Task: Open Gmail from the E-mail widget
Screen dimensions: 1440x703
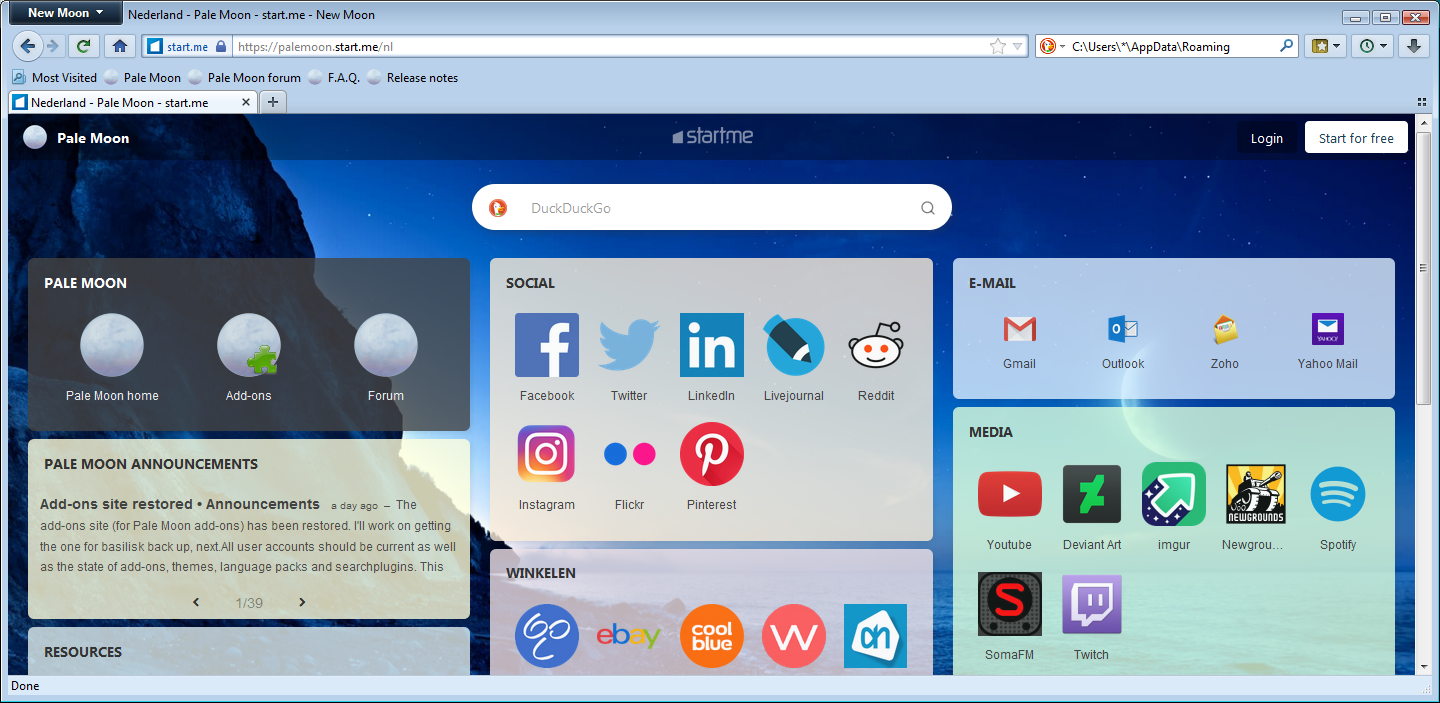Action: 1019,329
